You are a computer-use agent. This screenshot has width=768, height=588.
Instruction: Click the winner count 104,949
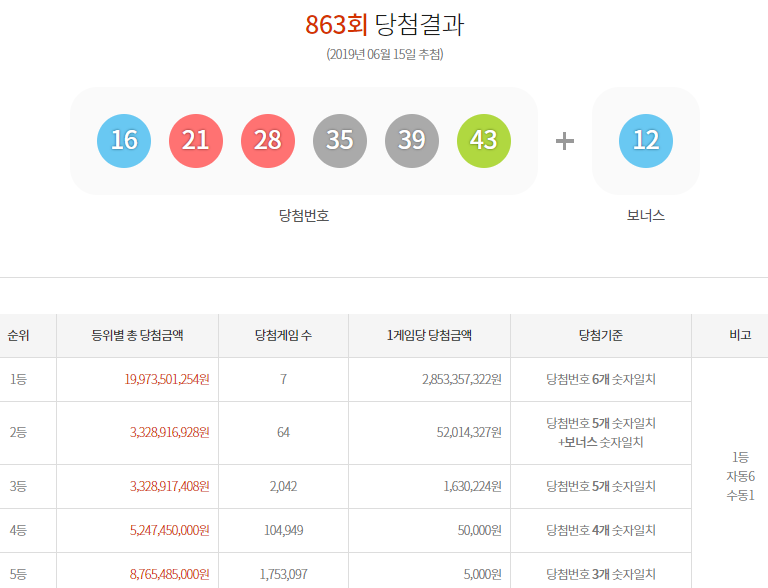[284, 530]
